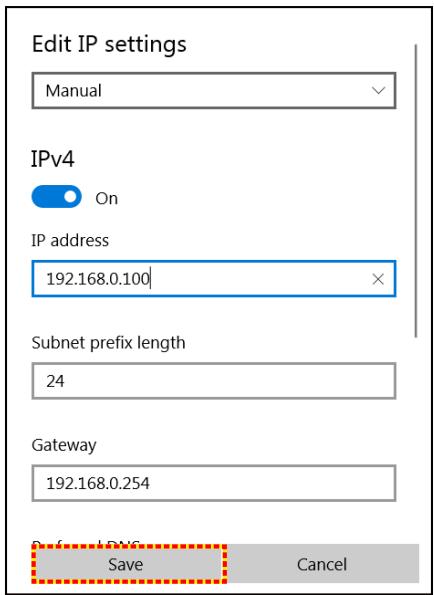Click the dialog's vertical scrollbar
This screenshot has height=595, width=434.
(x=416, y=191)
